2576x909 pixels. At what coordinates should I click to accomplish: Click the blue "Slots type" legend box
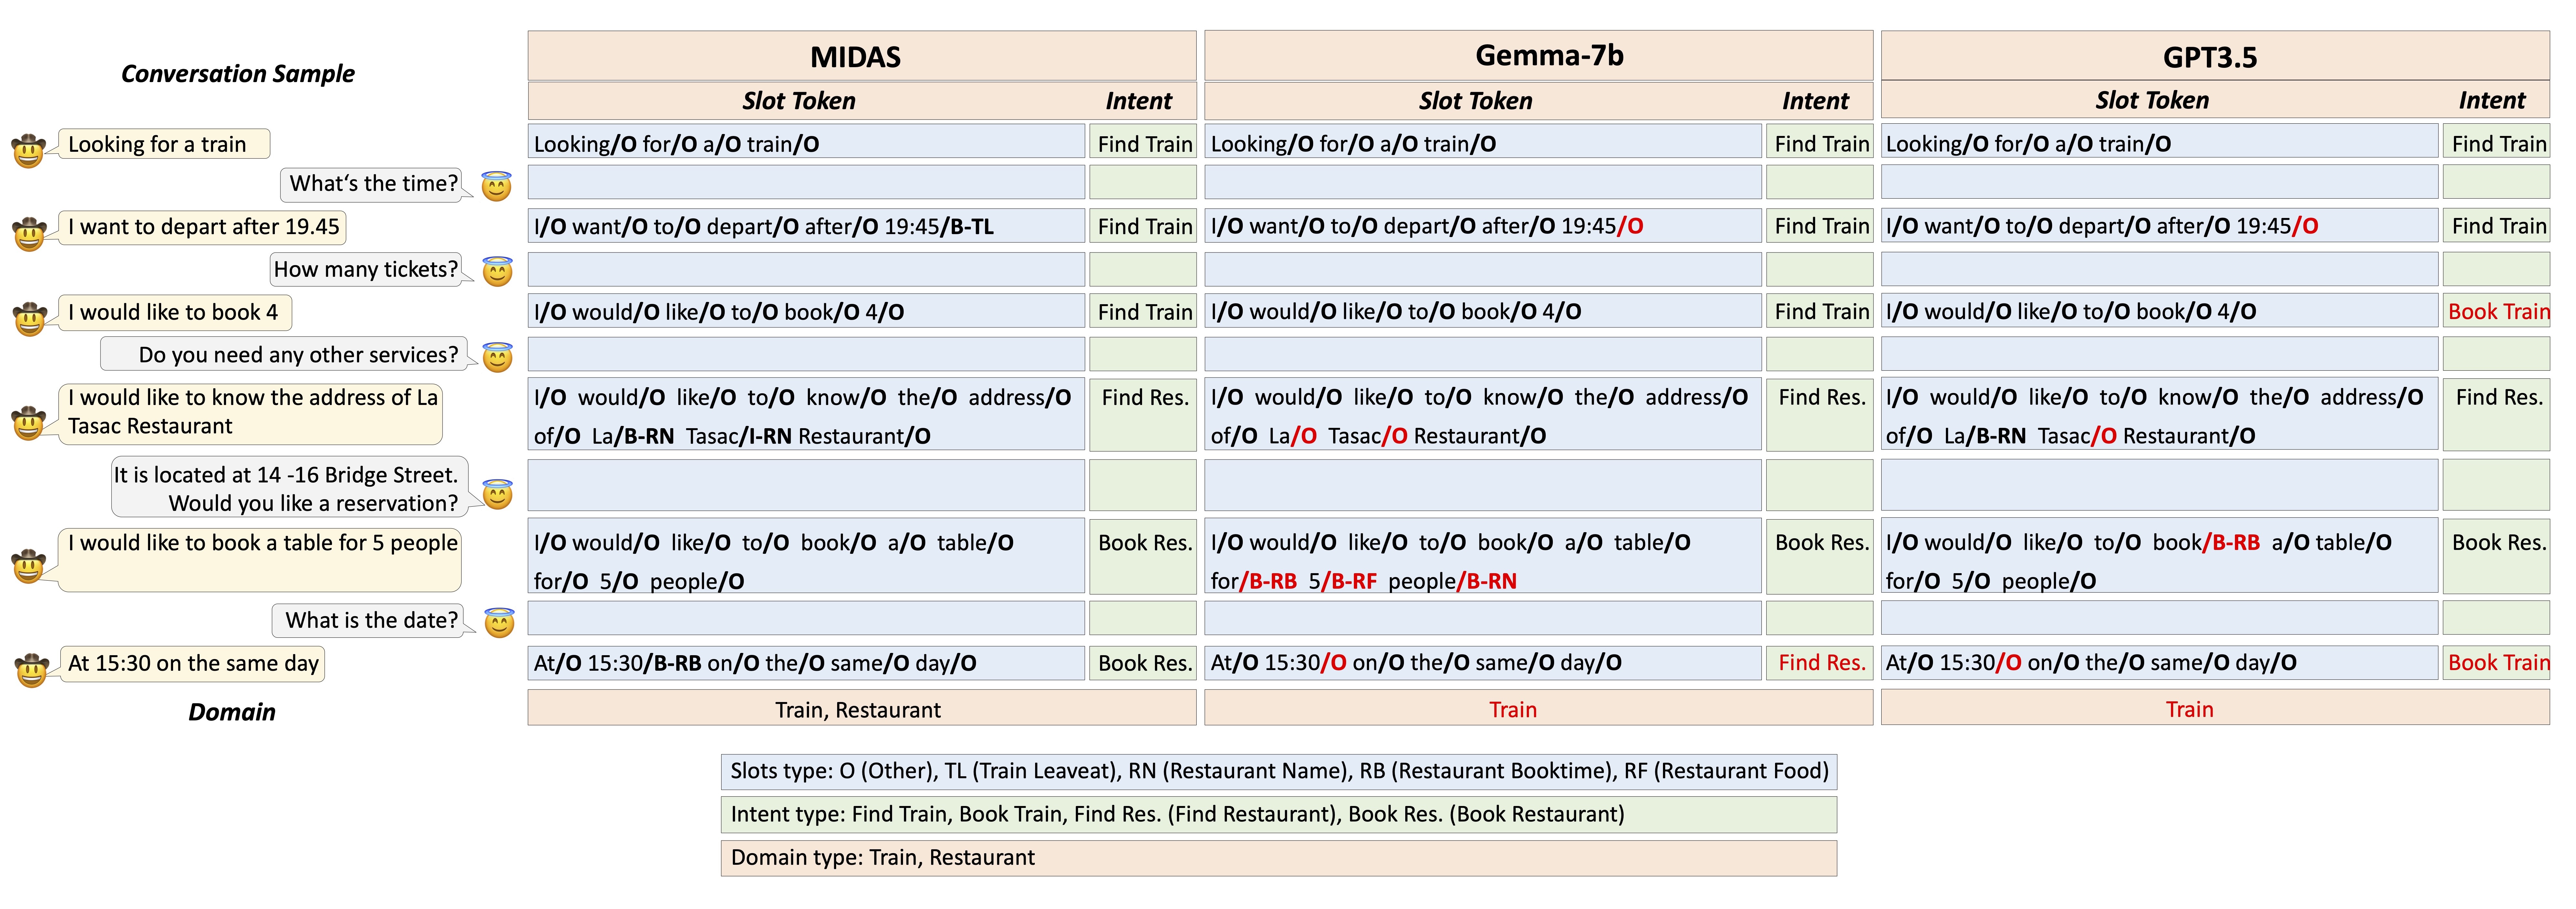[1278, 771]
